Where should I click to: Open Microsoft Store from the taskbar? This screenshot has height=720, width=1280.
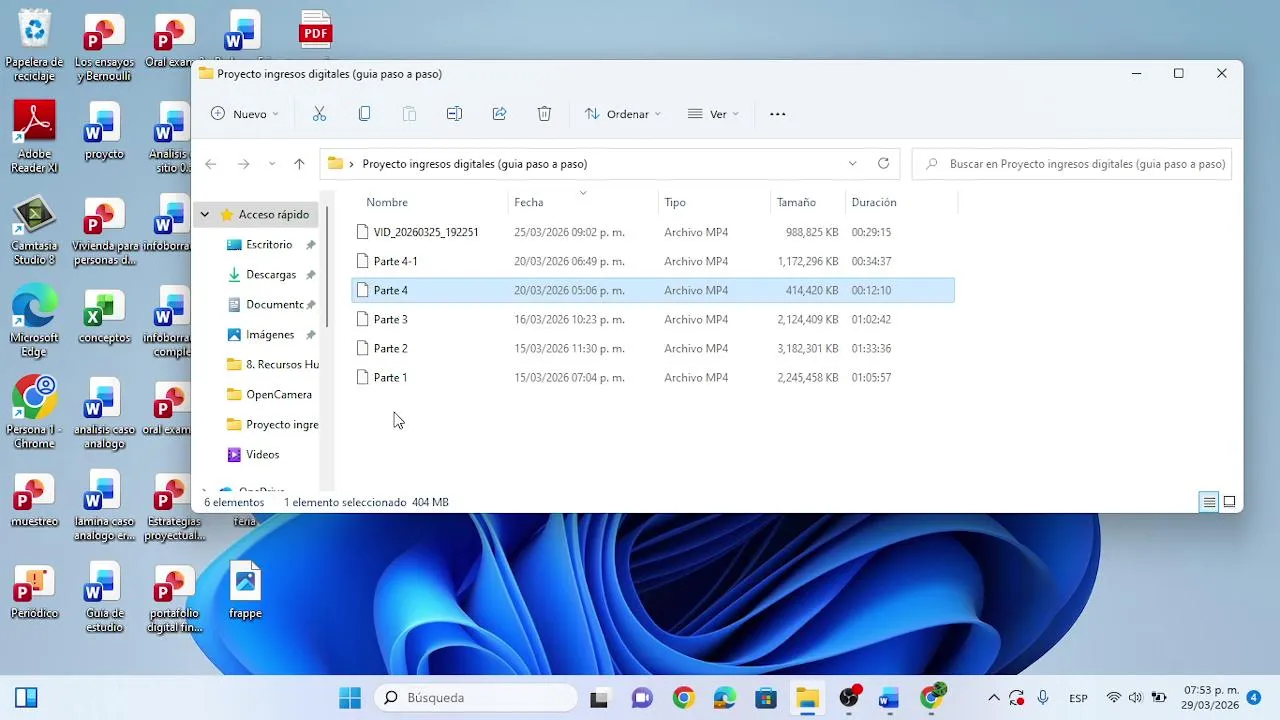coord(766,698)
